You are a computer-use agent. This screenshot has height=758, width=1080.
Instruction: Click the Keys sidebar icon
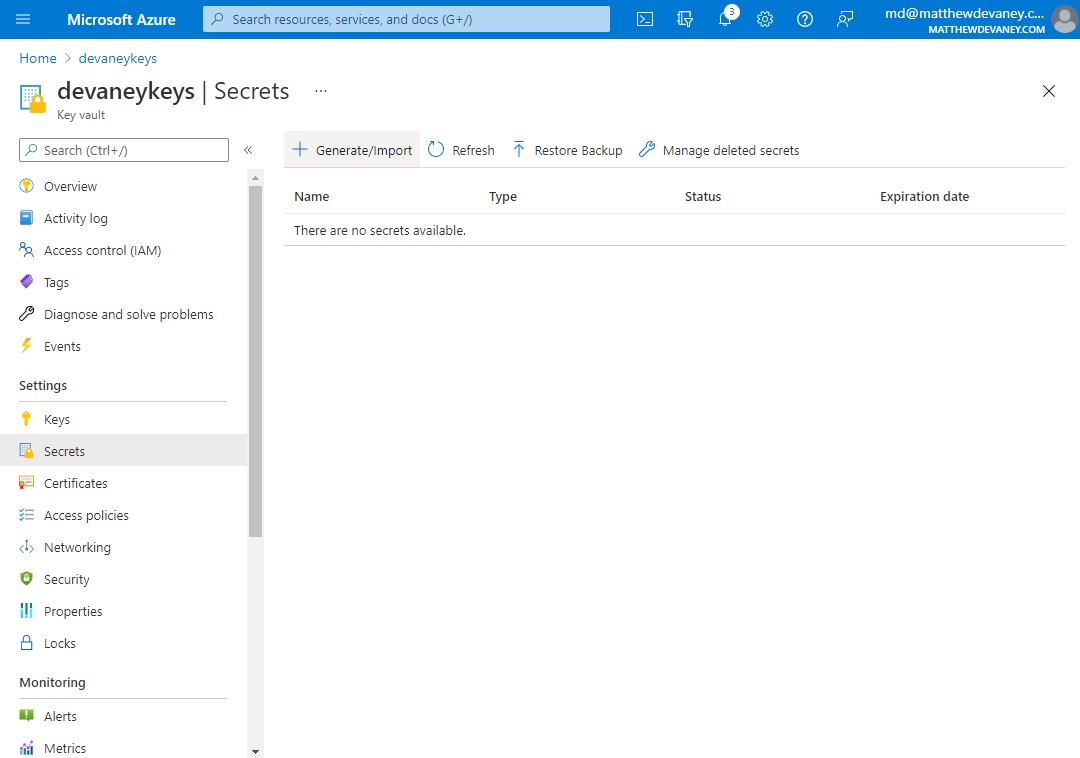(x=27, y=418)
